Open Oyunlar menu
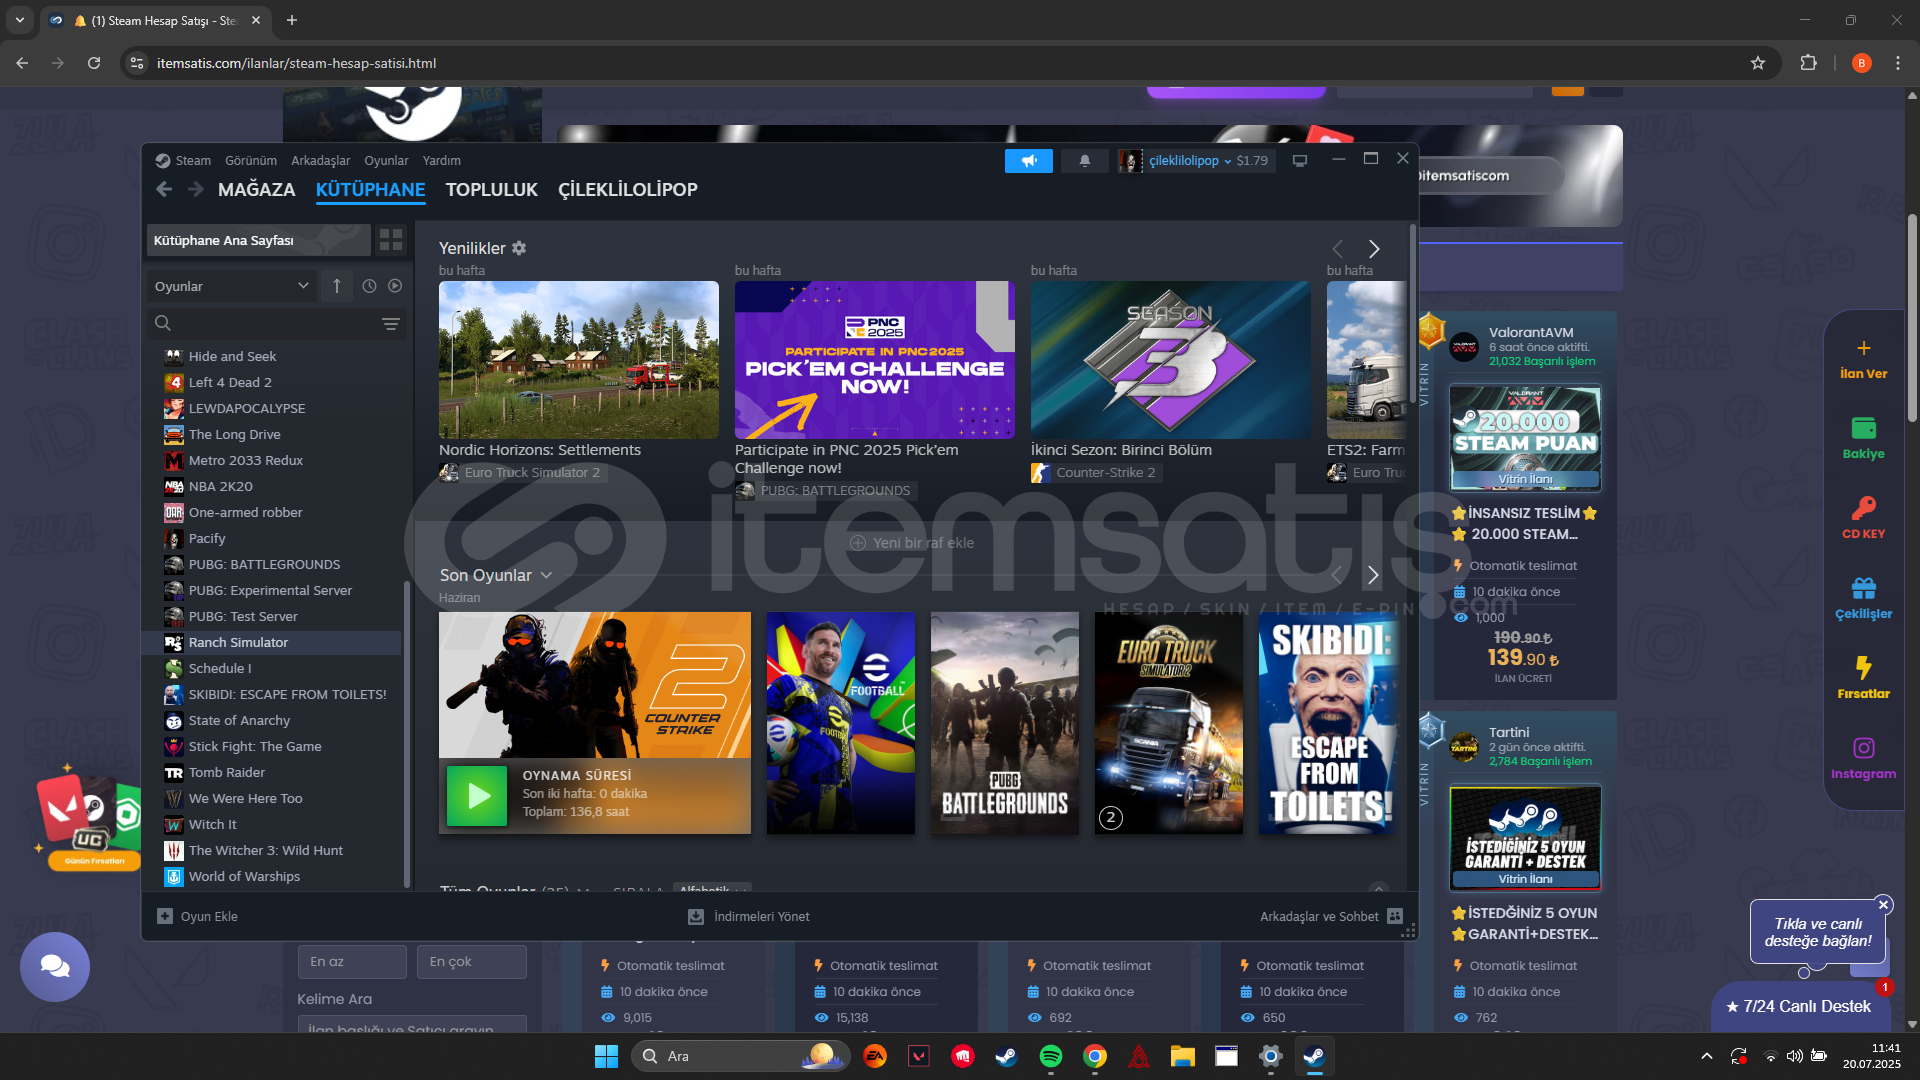1920x1080 pixels. [x=386, y=160]
